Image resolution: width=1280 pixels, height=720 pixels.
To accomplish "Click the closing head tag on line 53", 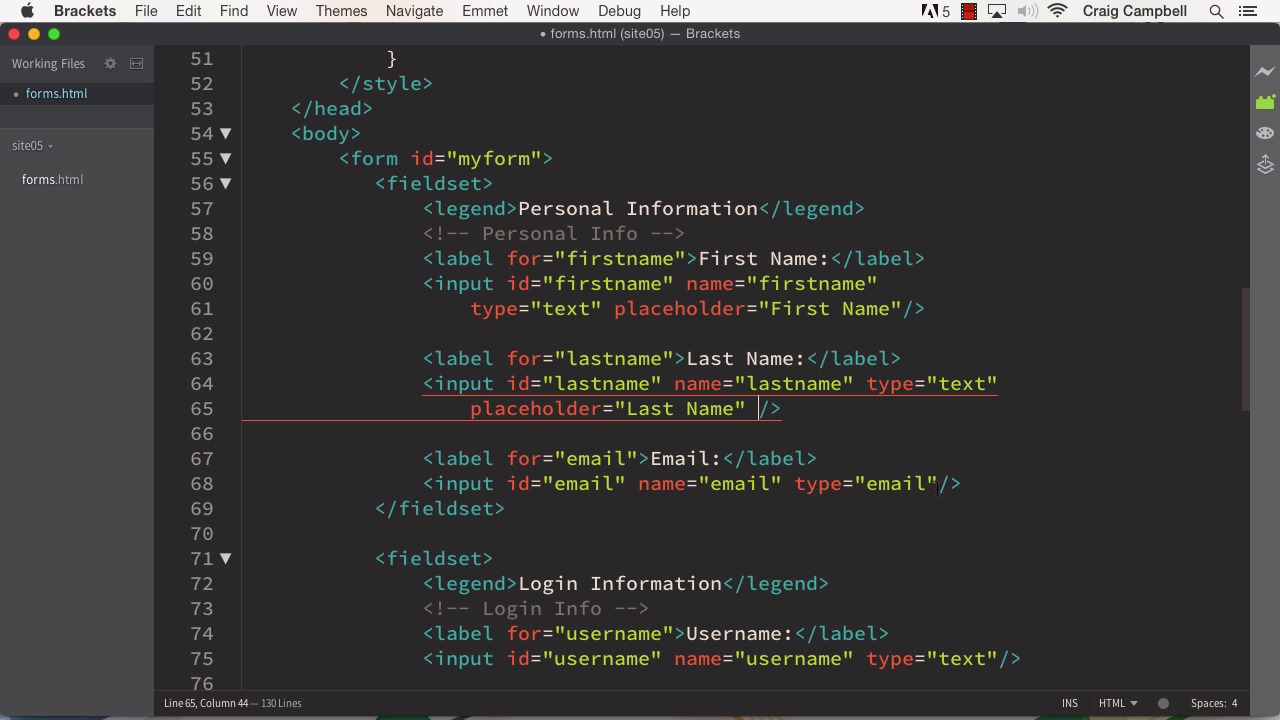I will click(332, 109).
